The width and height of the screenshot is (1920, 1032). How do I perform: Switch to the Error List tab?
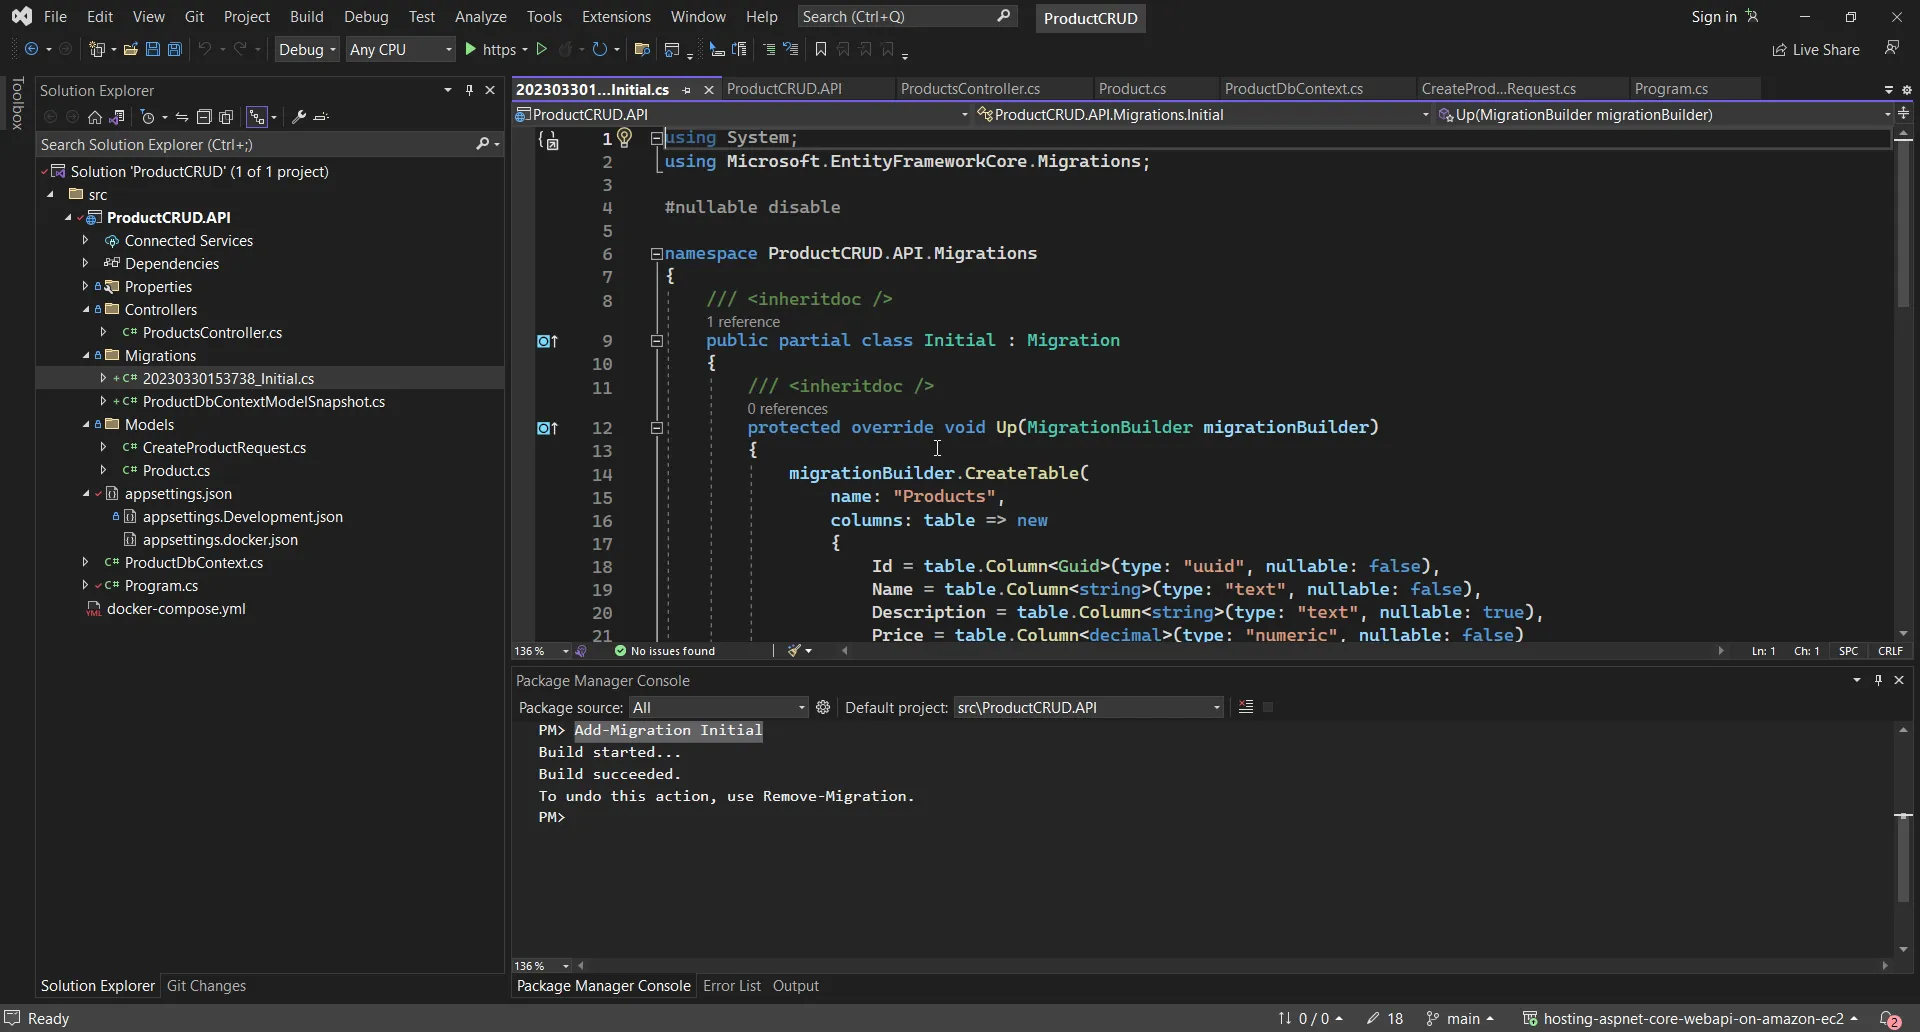coord(732,986)
